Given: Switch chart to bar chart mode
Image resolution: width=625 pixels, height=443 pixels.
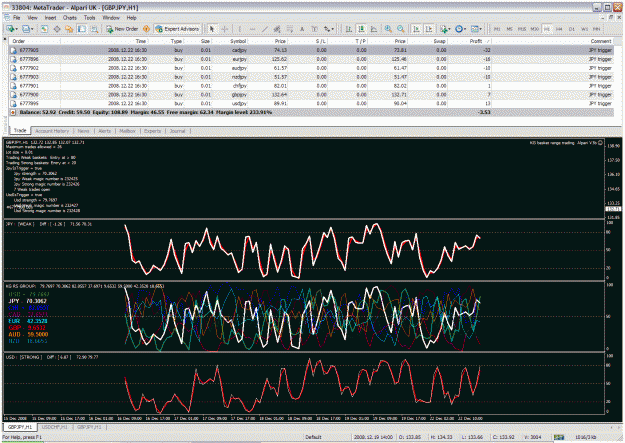Looking at the screenshot, I should [x=348, y=29].
